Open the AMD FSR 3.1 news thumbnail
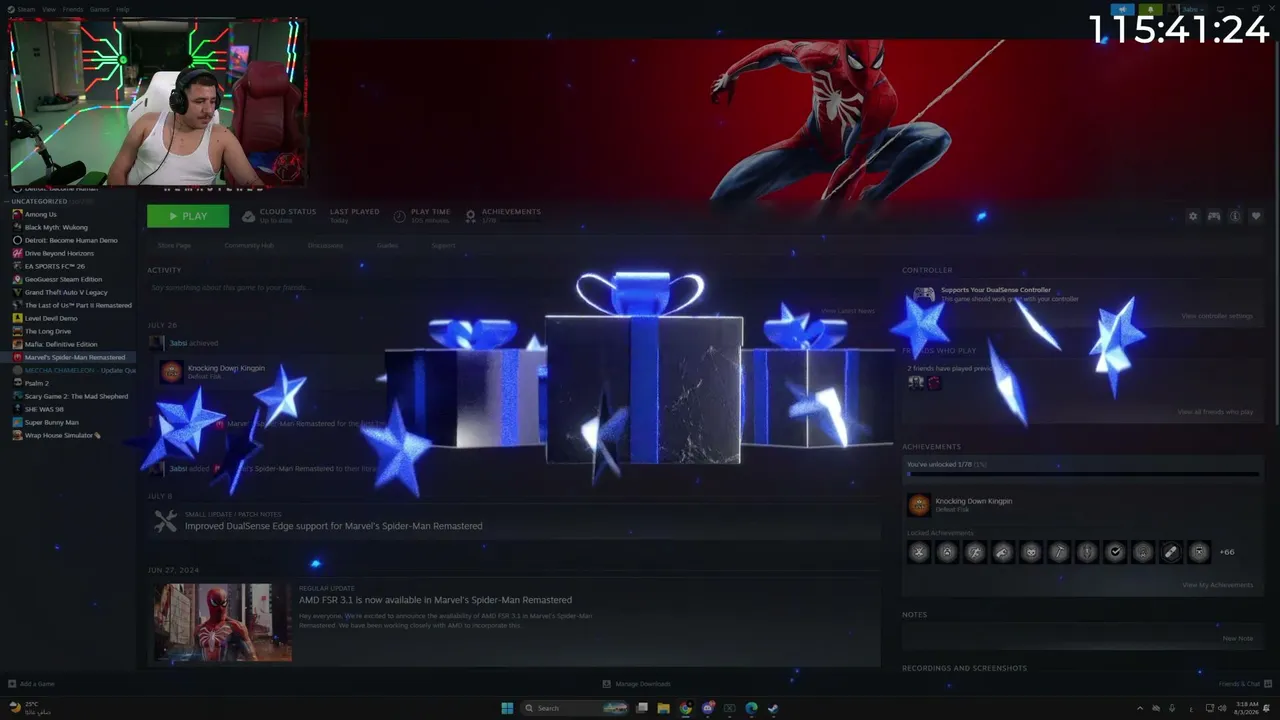The image size is (1280, 720). (x=221, y=622)
